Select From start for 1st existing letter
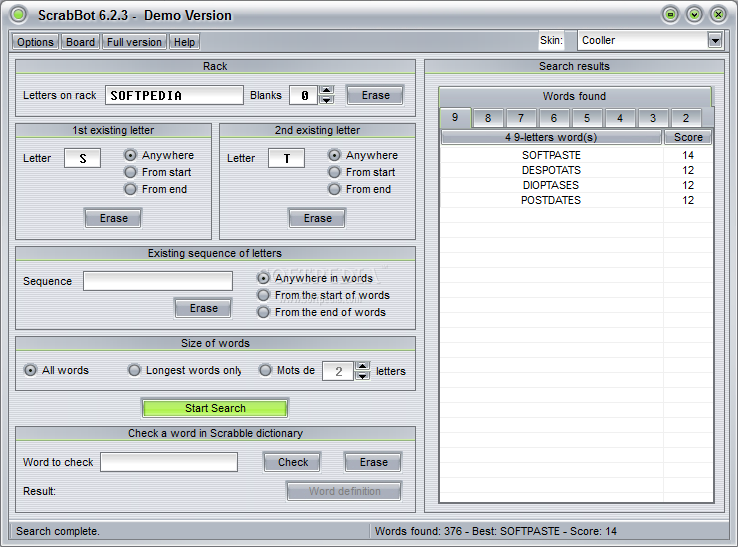 (x=157, y=172)
